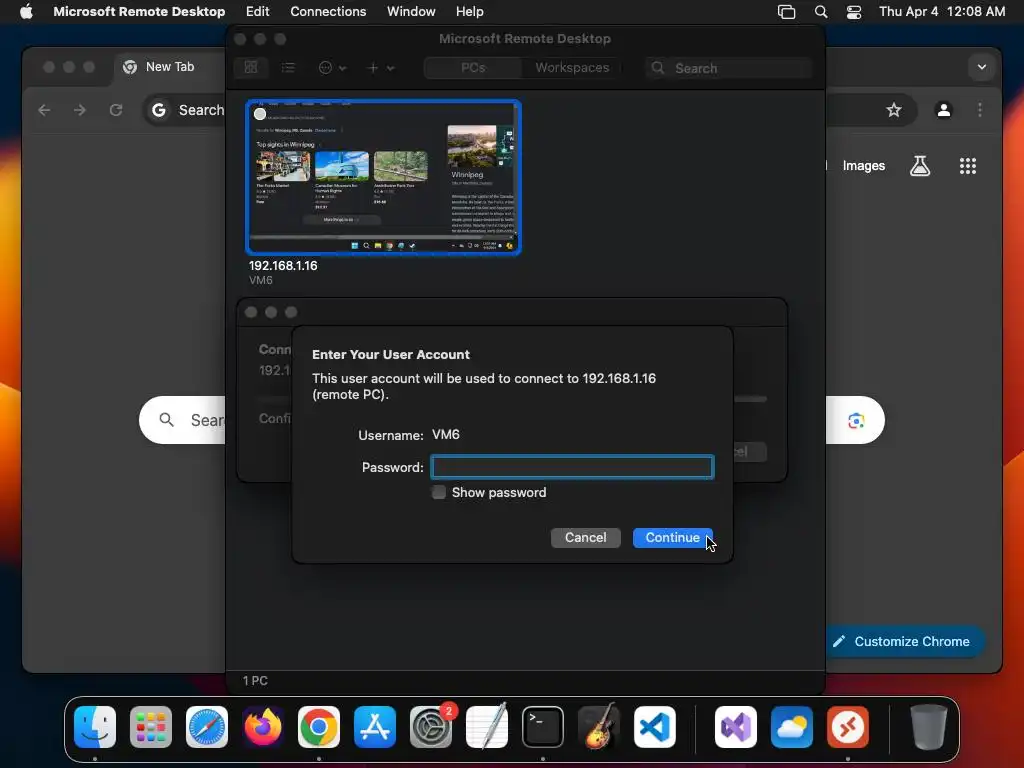Open Visual Studio Code from the Dock
Screen dimensions: 1024x768
654,727
